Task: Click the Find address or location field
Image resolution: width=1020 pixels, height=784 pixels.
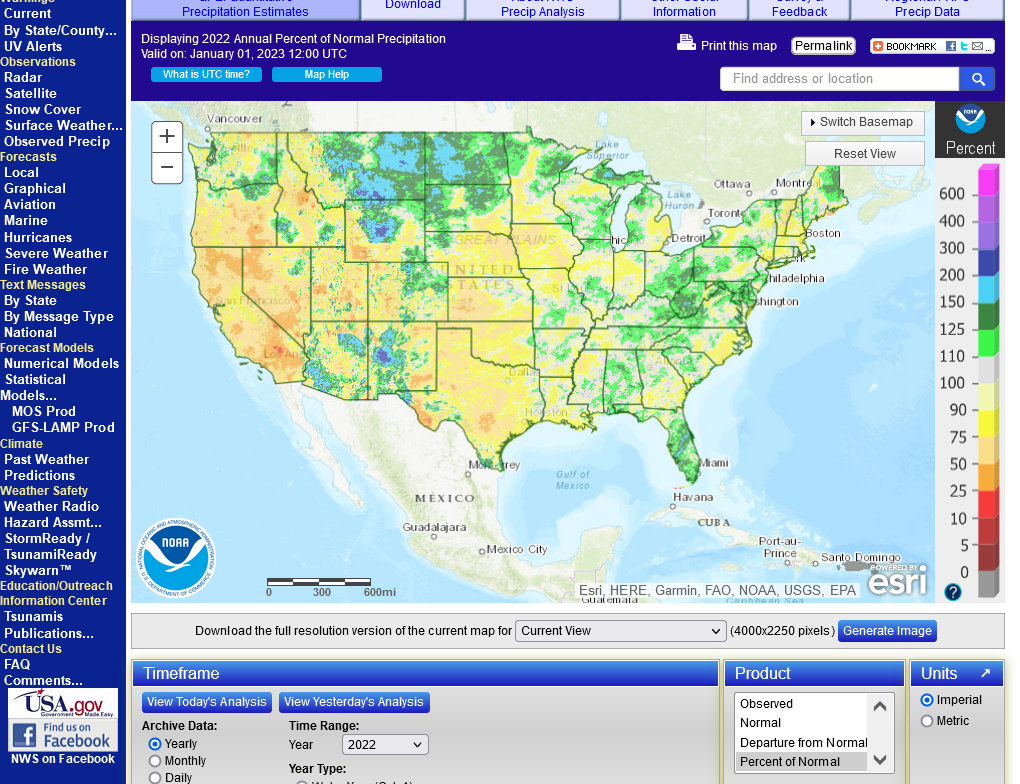Action: click(x=839, y=79)
